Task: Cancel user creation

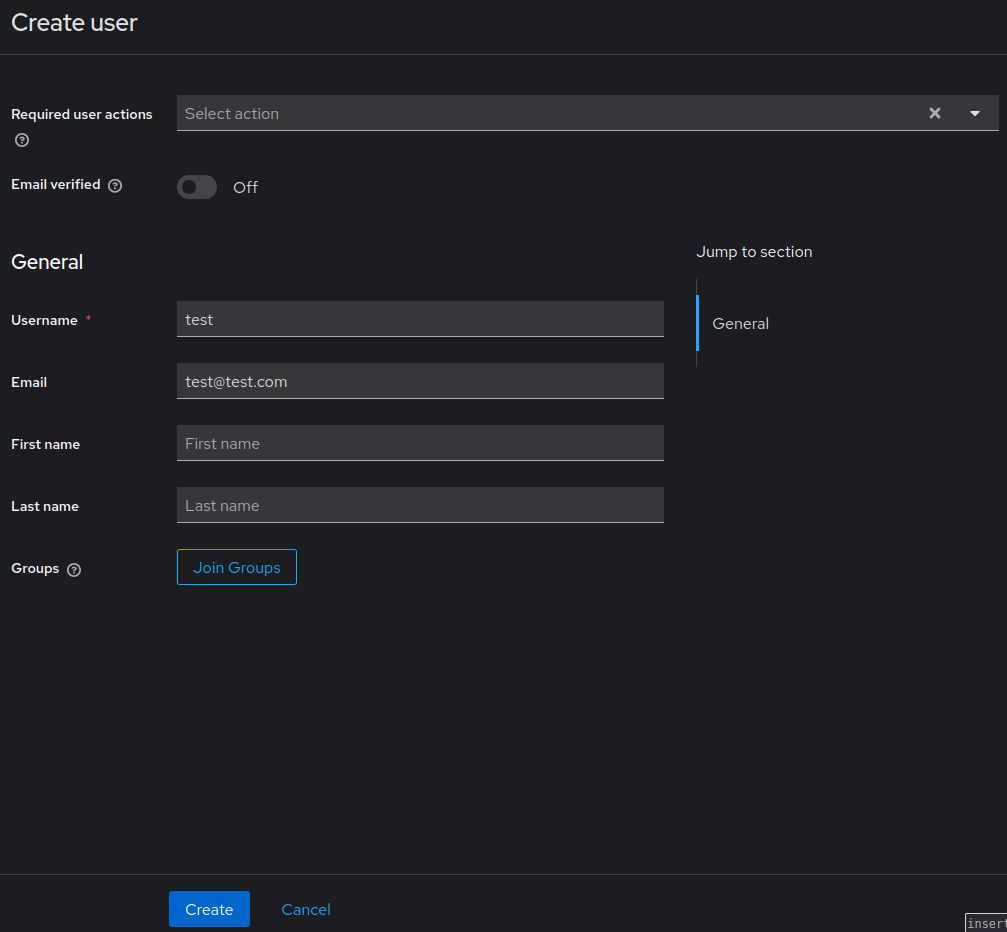Action: click(306, 909)
